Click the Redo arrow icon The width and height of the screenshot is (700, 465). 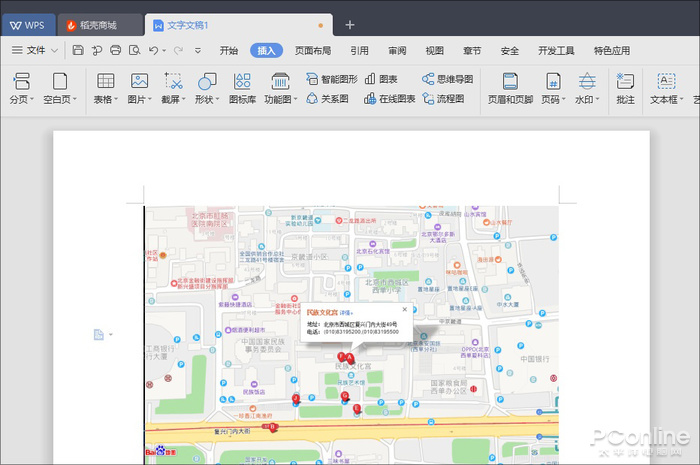(178, 50)
